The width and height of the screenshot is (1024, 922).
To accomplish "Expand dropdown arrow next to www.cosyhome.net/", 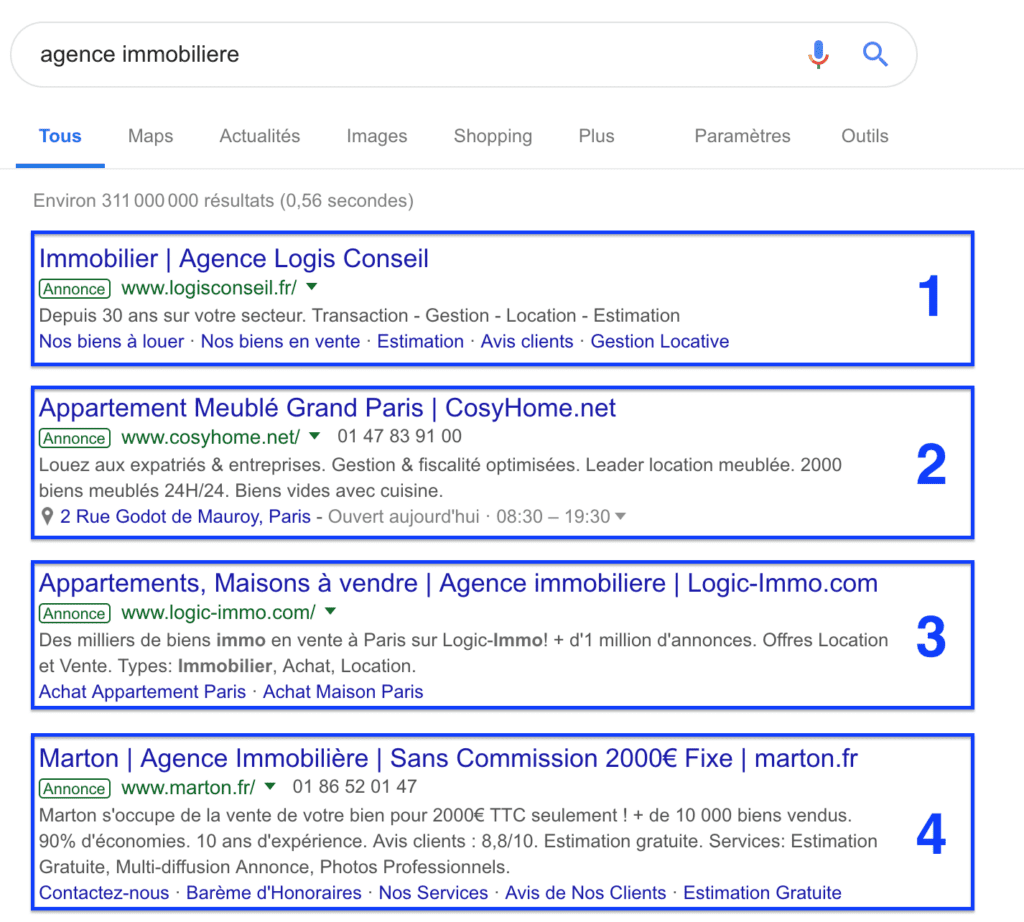I will 315,436.
